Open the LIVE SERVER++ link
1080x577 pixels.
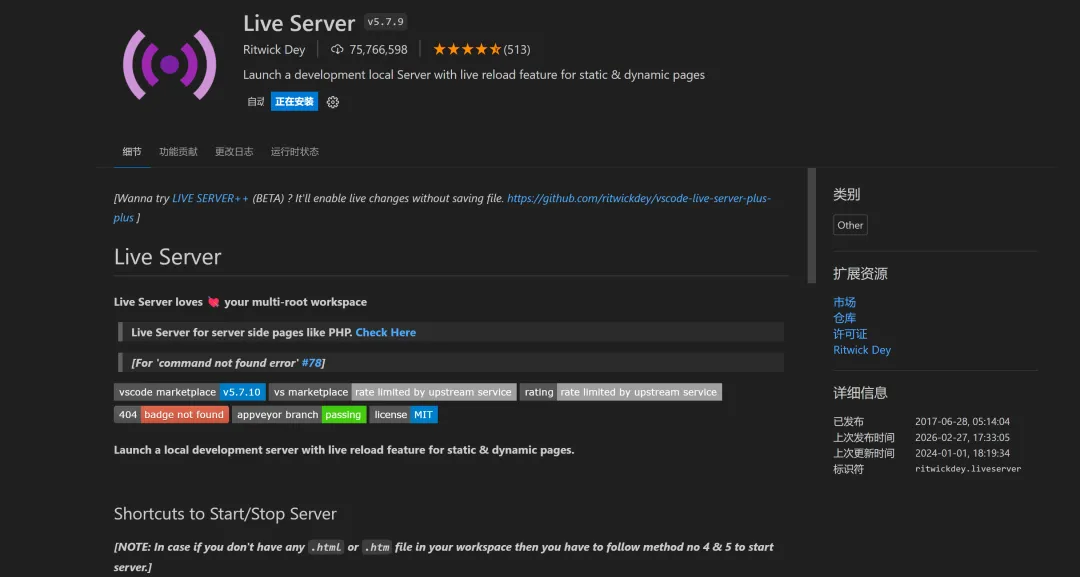tap(210, 198)
